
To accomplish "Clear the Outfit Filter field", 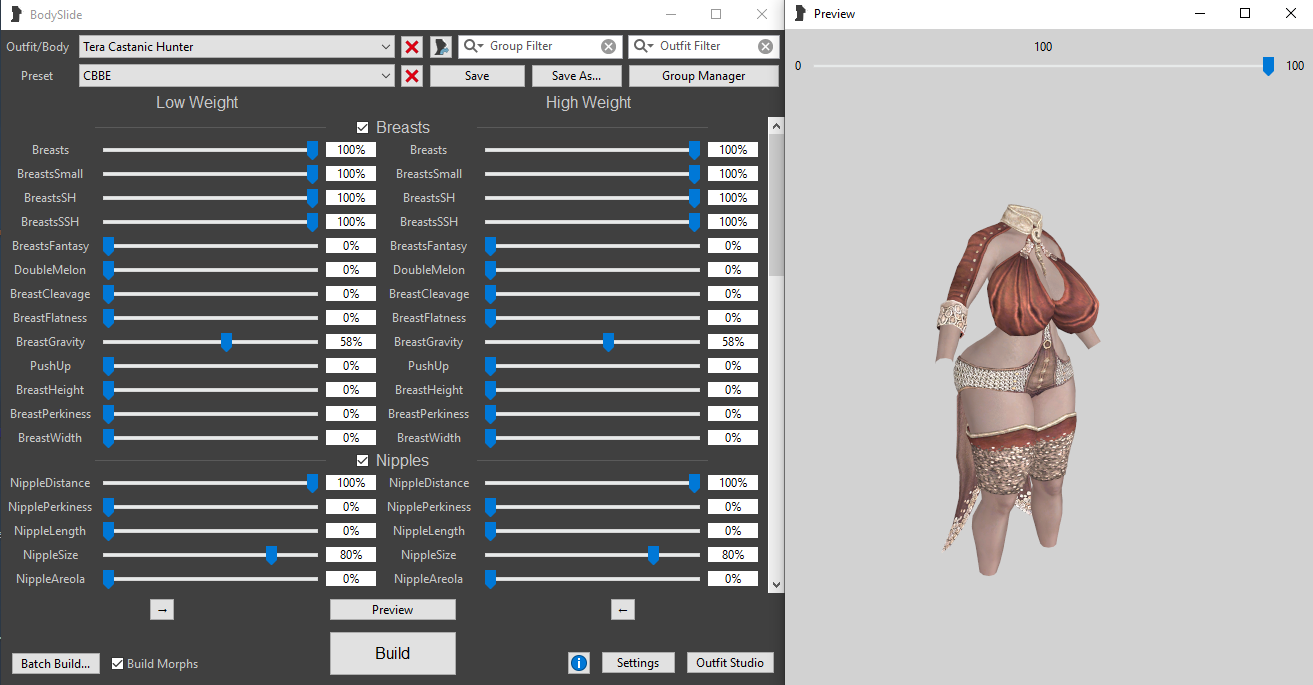I will point(765,47).
